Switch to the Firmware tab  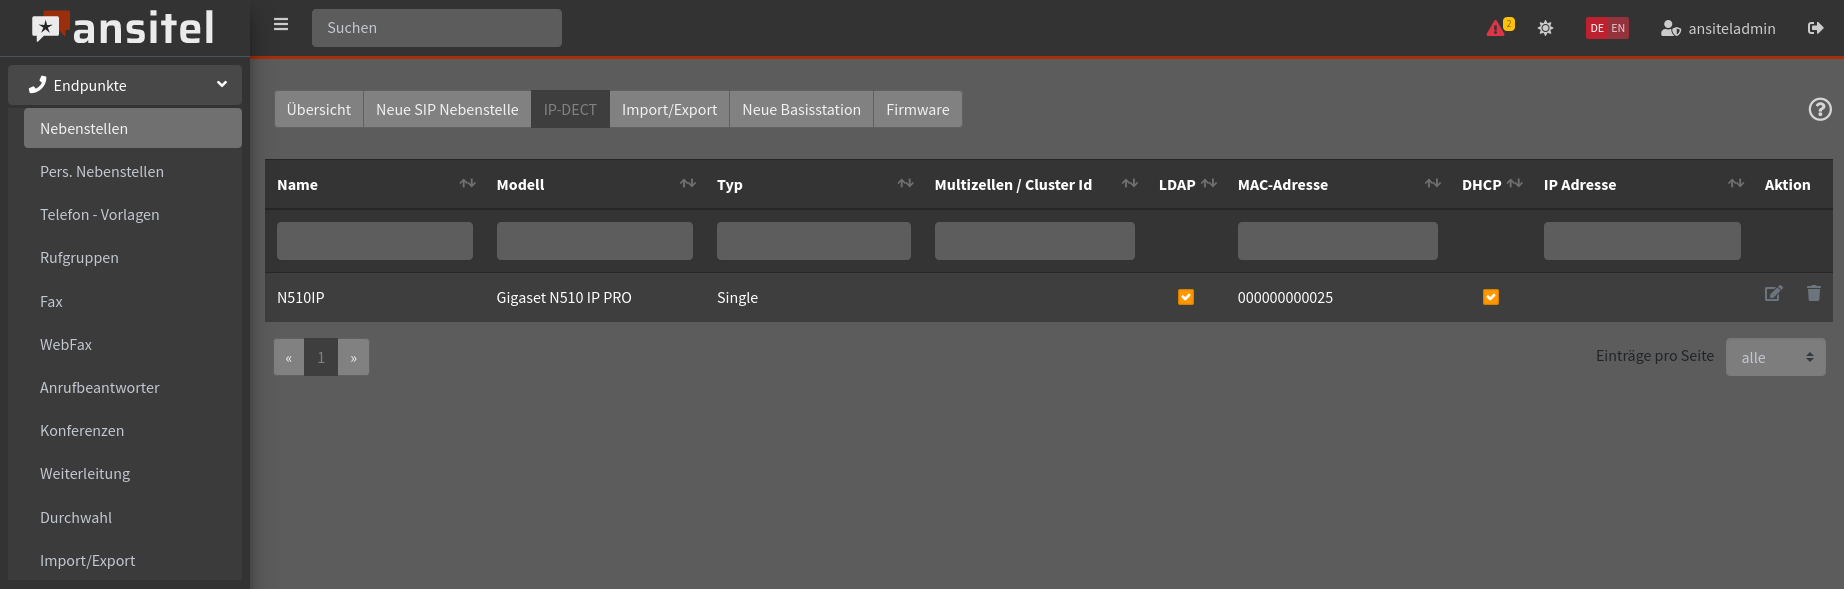point(917,109)
